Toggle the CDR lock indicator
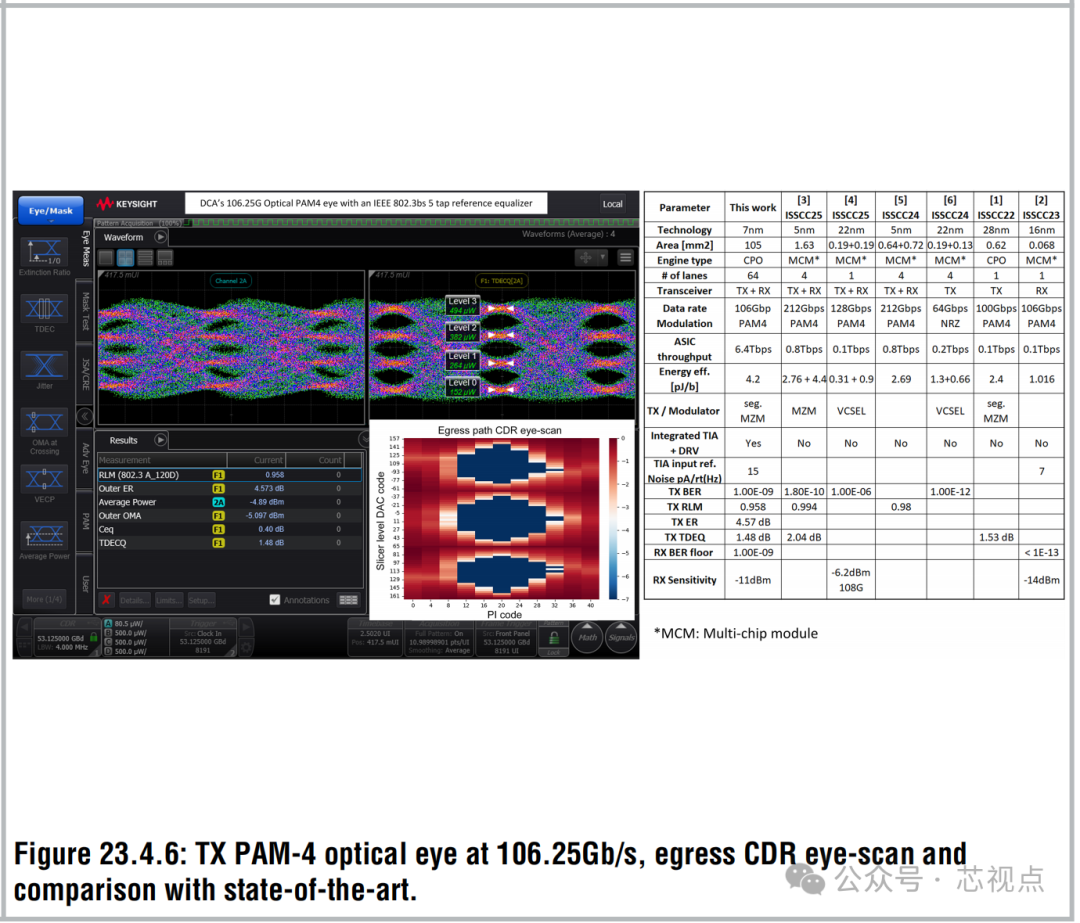1080x923 pixels. (x=93, y=638)
